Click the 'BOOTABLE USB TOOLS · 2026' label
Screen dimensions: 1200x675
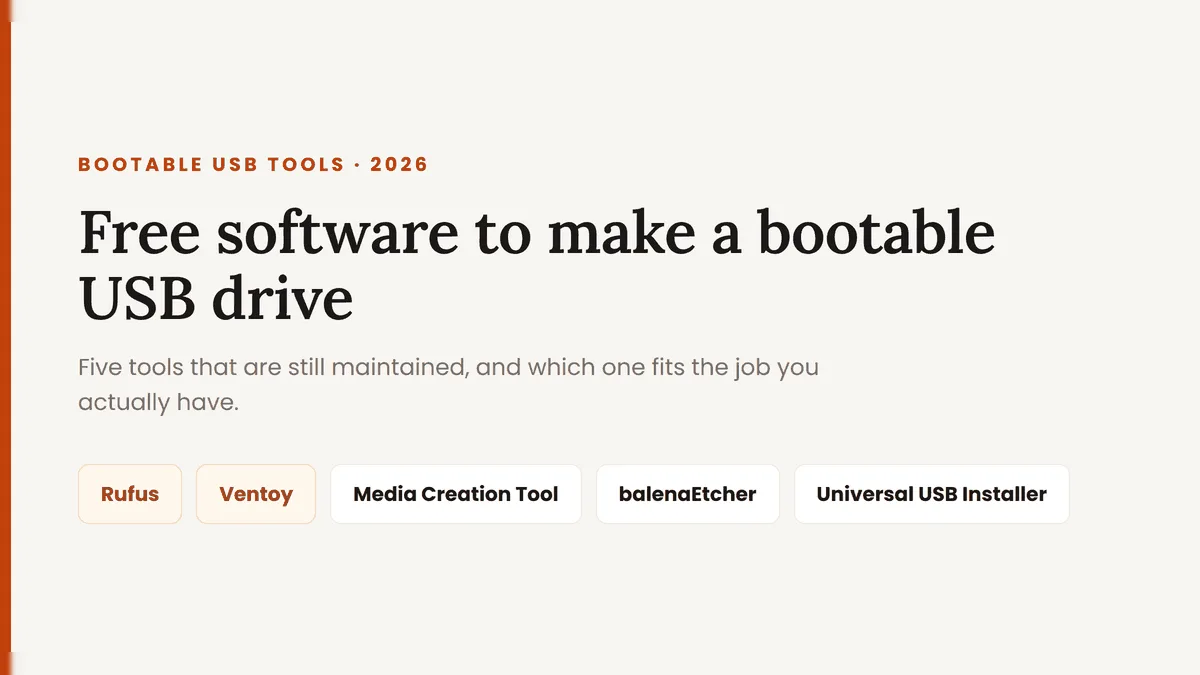click(253, 165)
